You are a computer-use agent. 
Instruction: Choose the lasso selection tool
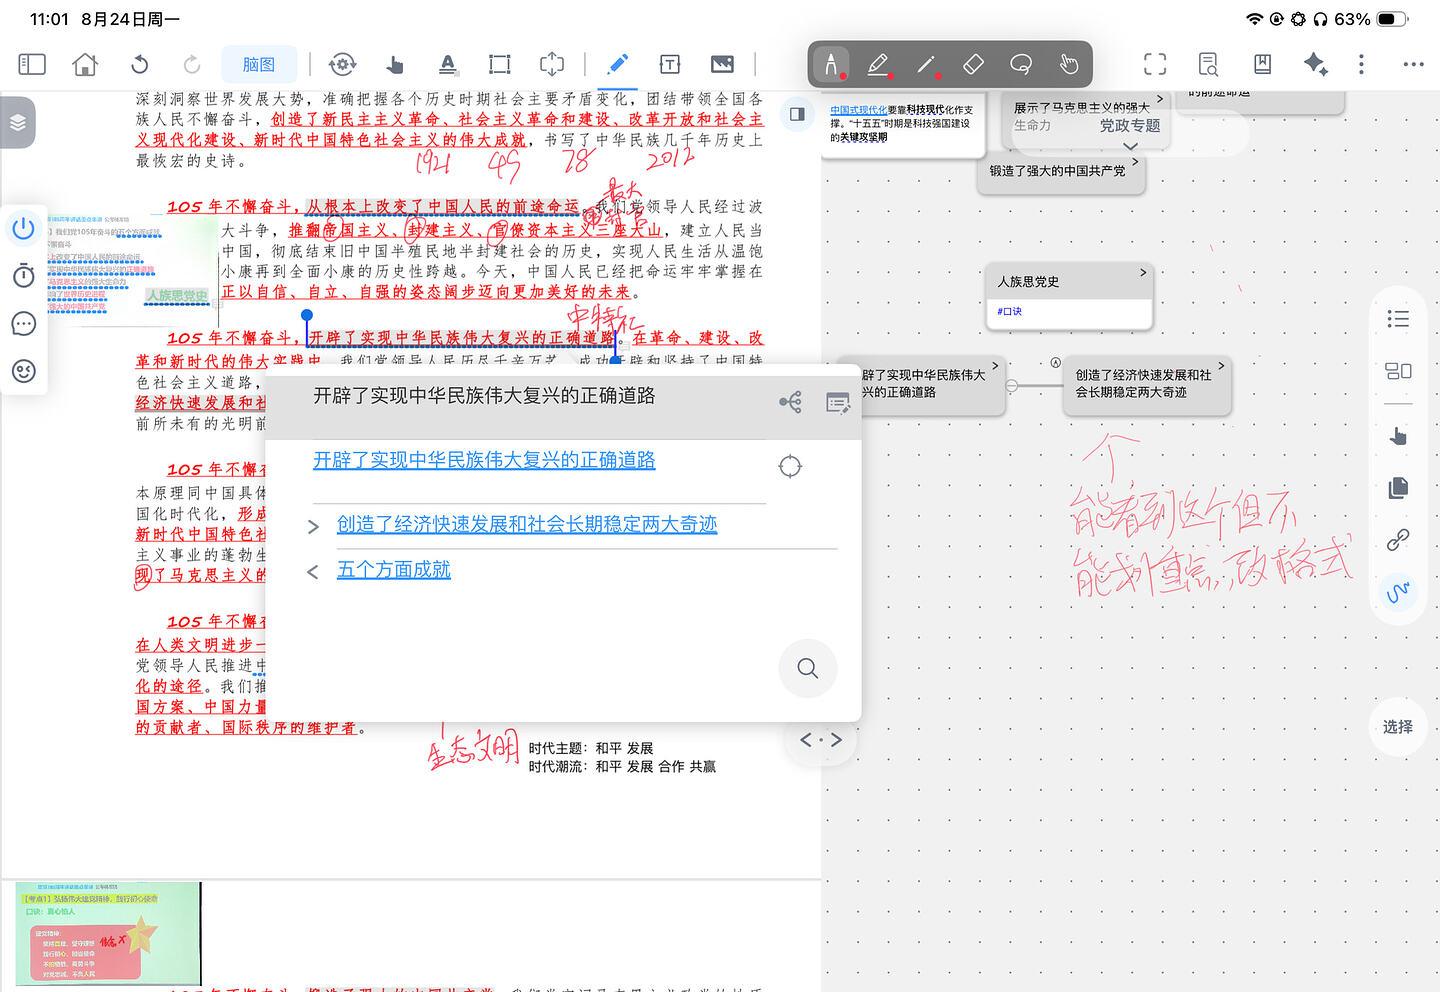(1021, 65)
